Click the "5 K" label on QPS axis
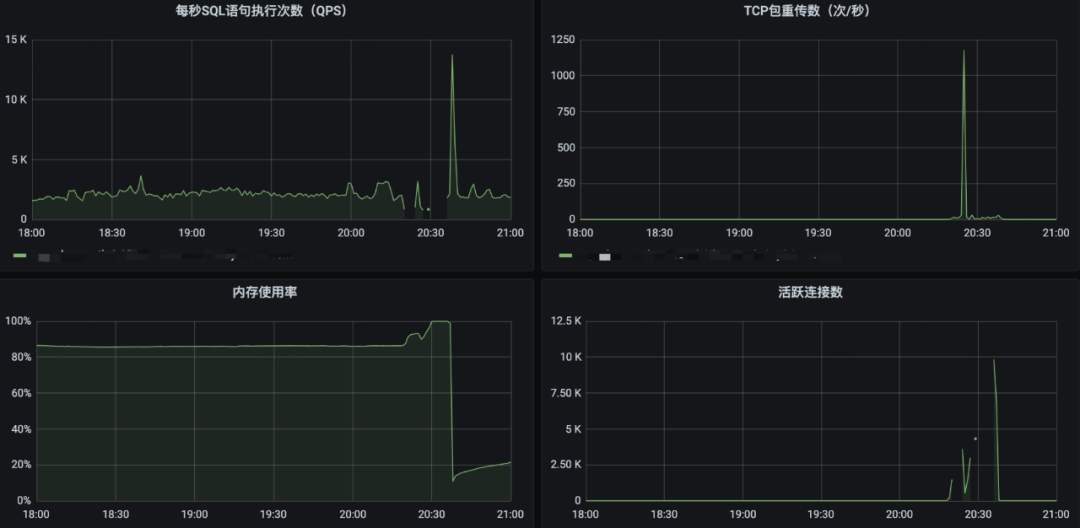The image size is (1080, 528). click(19, 159)
